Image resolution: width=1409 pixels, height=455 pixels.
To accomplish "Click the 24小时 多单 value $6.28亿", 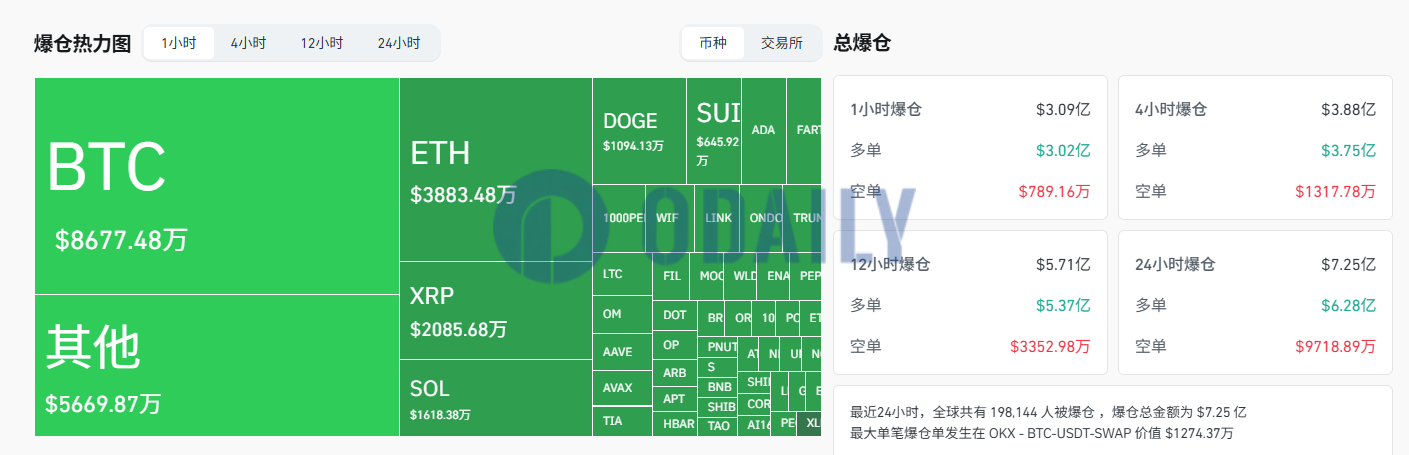I will click(1348, 306).
